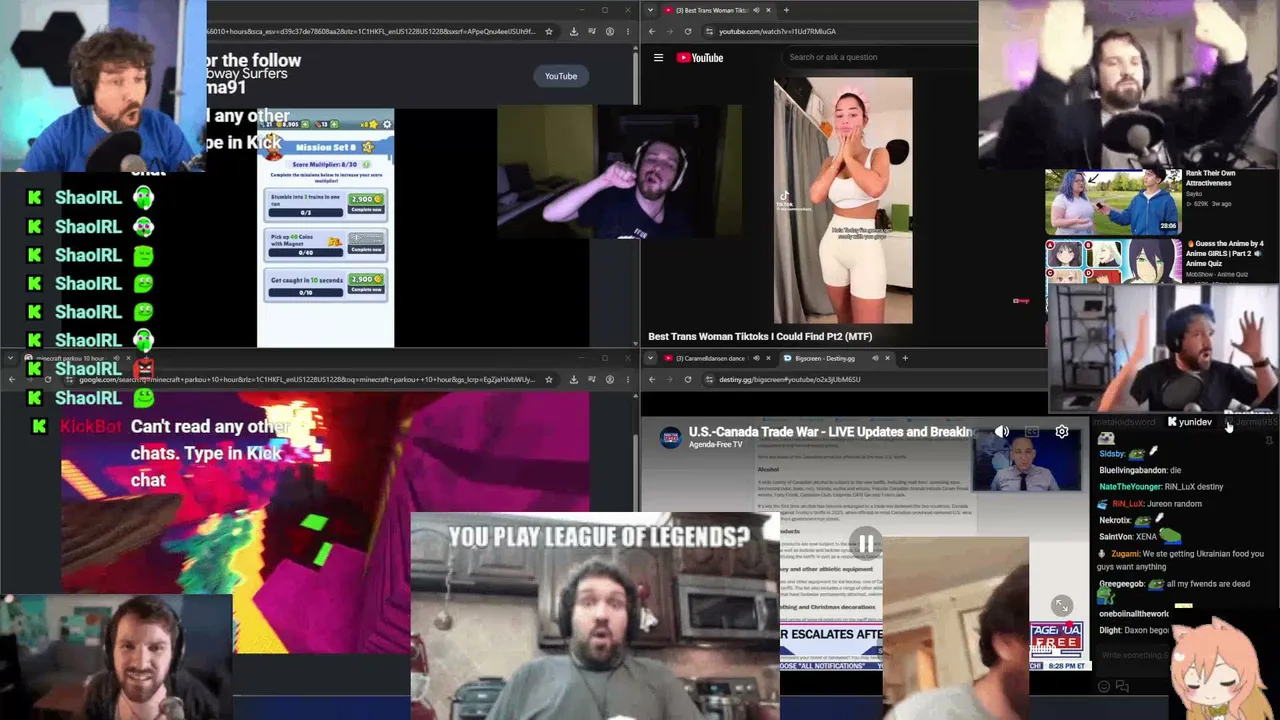Image resolution: width=1280 pixels, height=720 pixels.
Task: Open the 'Rank Their Own Attractiveness' title link
Action: tap(1211, 178)
